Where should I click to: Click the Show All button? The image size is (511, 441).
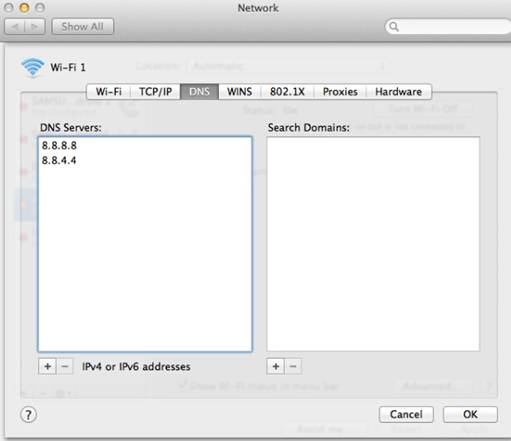[x=83, y=27]
